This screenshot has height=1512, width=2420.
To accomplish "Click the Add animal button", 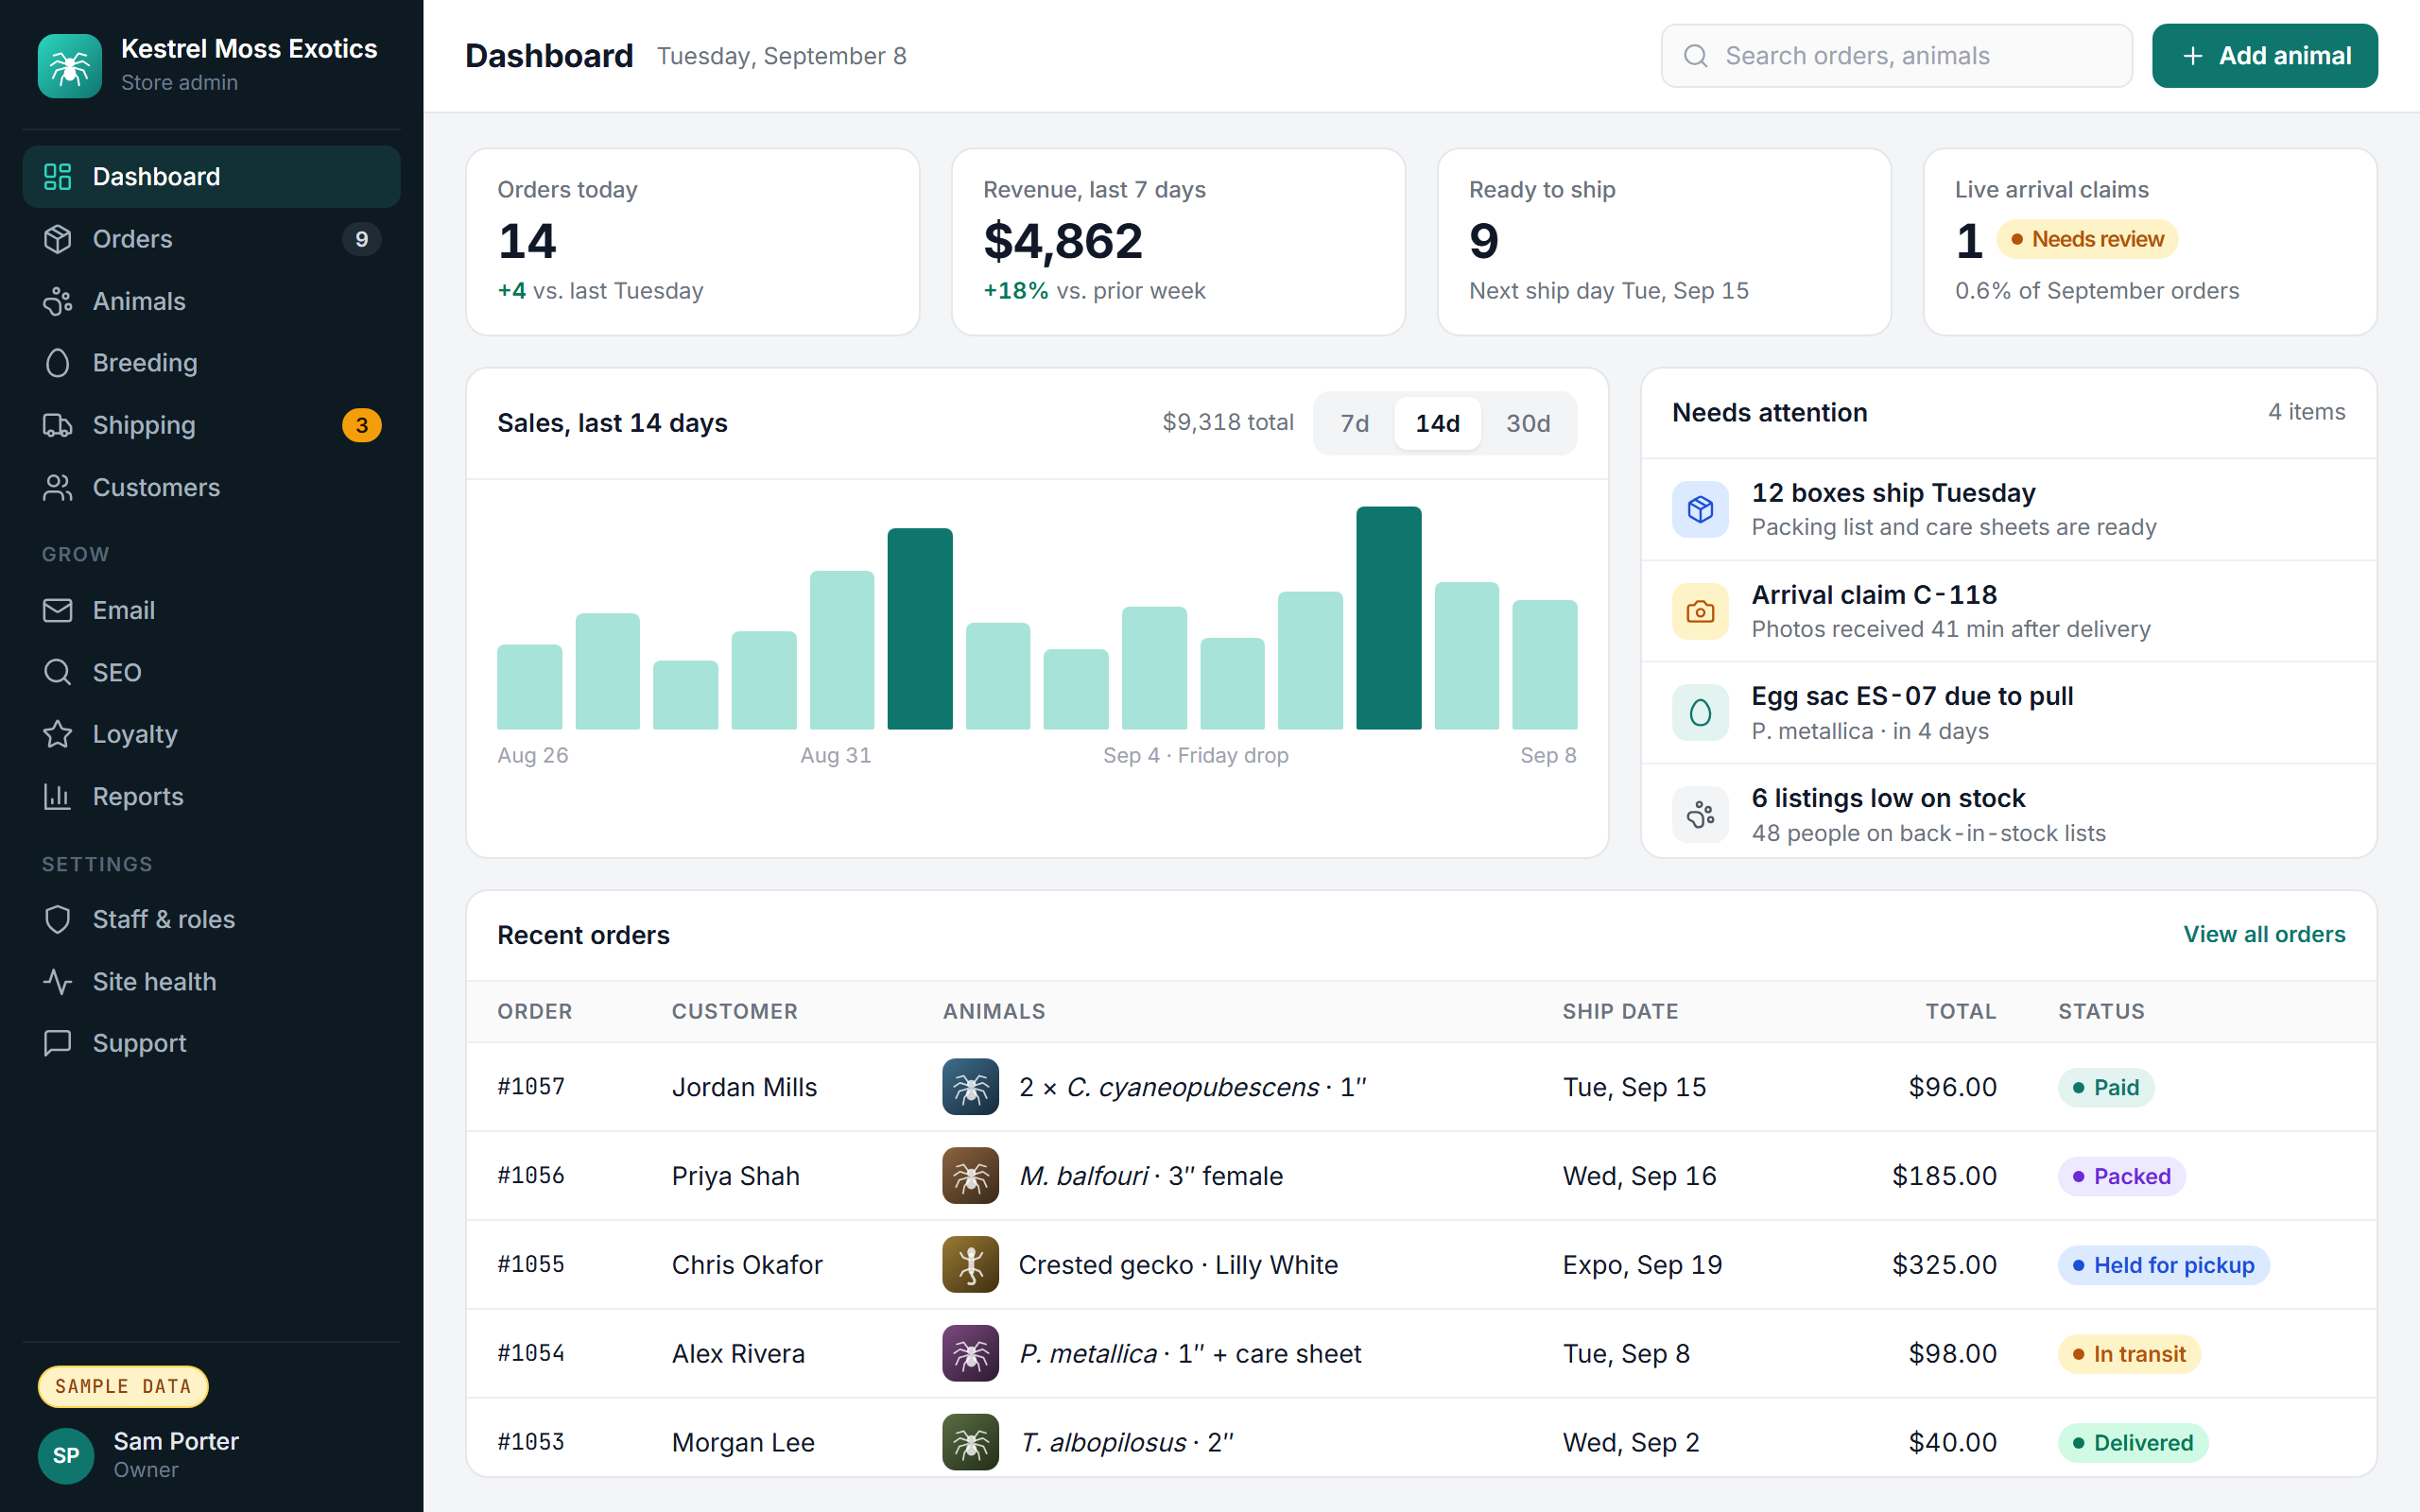I will (x=2264, y=56).
